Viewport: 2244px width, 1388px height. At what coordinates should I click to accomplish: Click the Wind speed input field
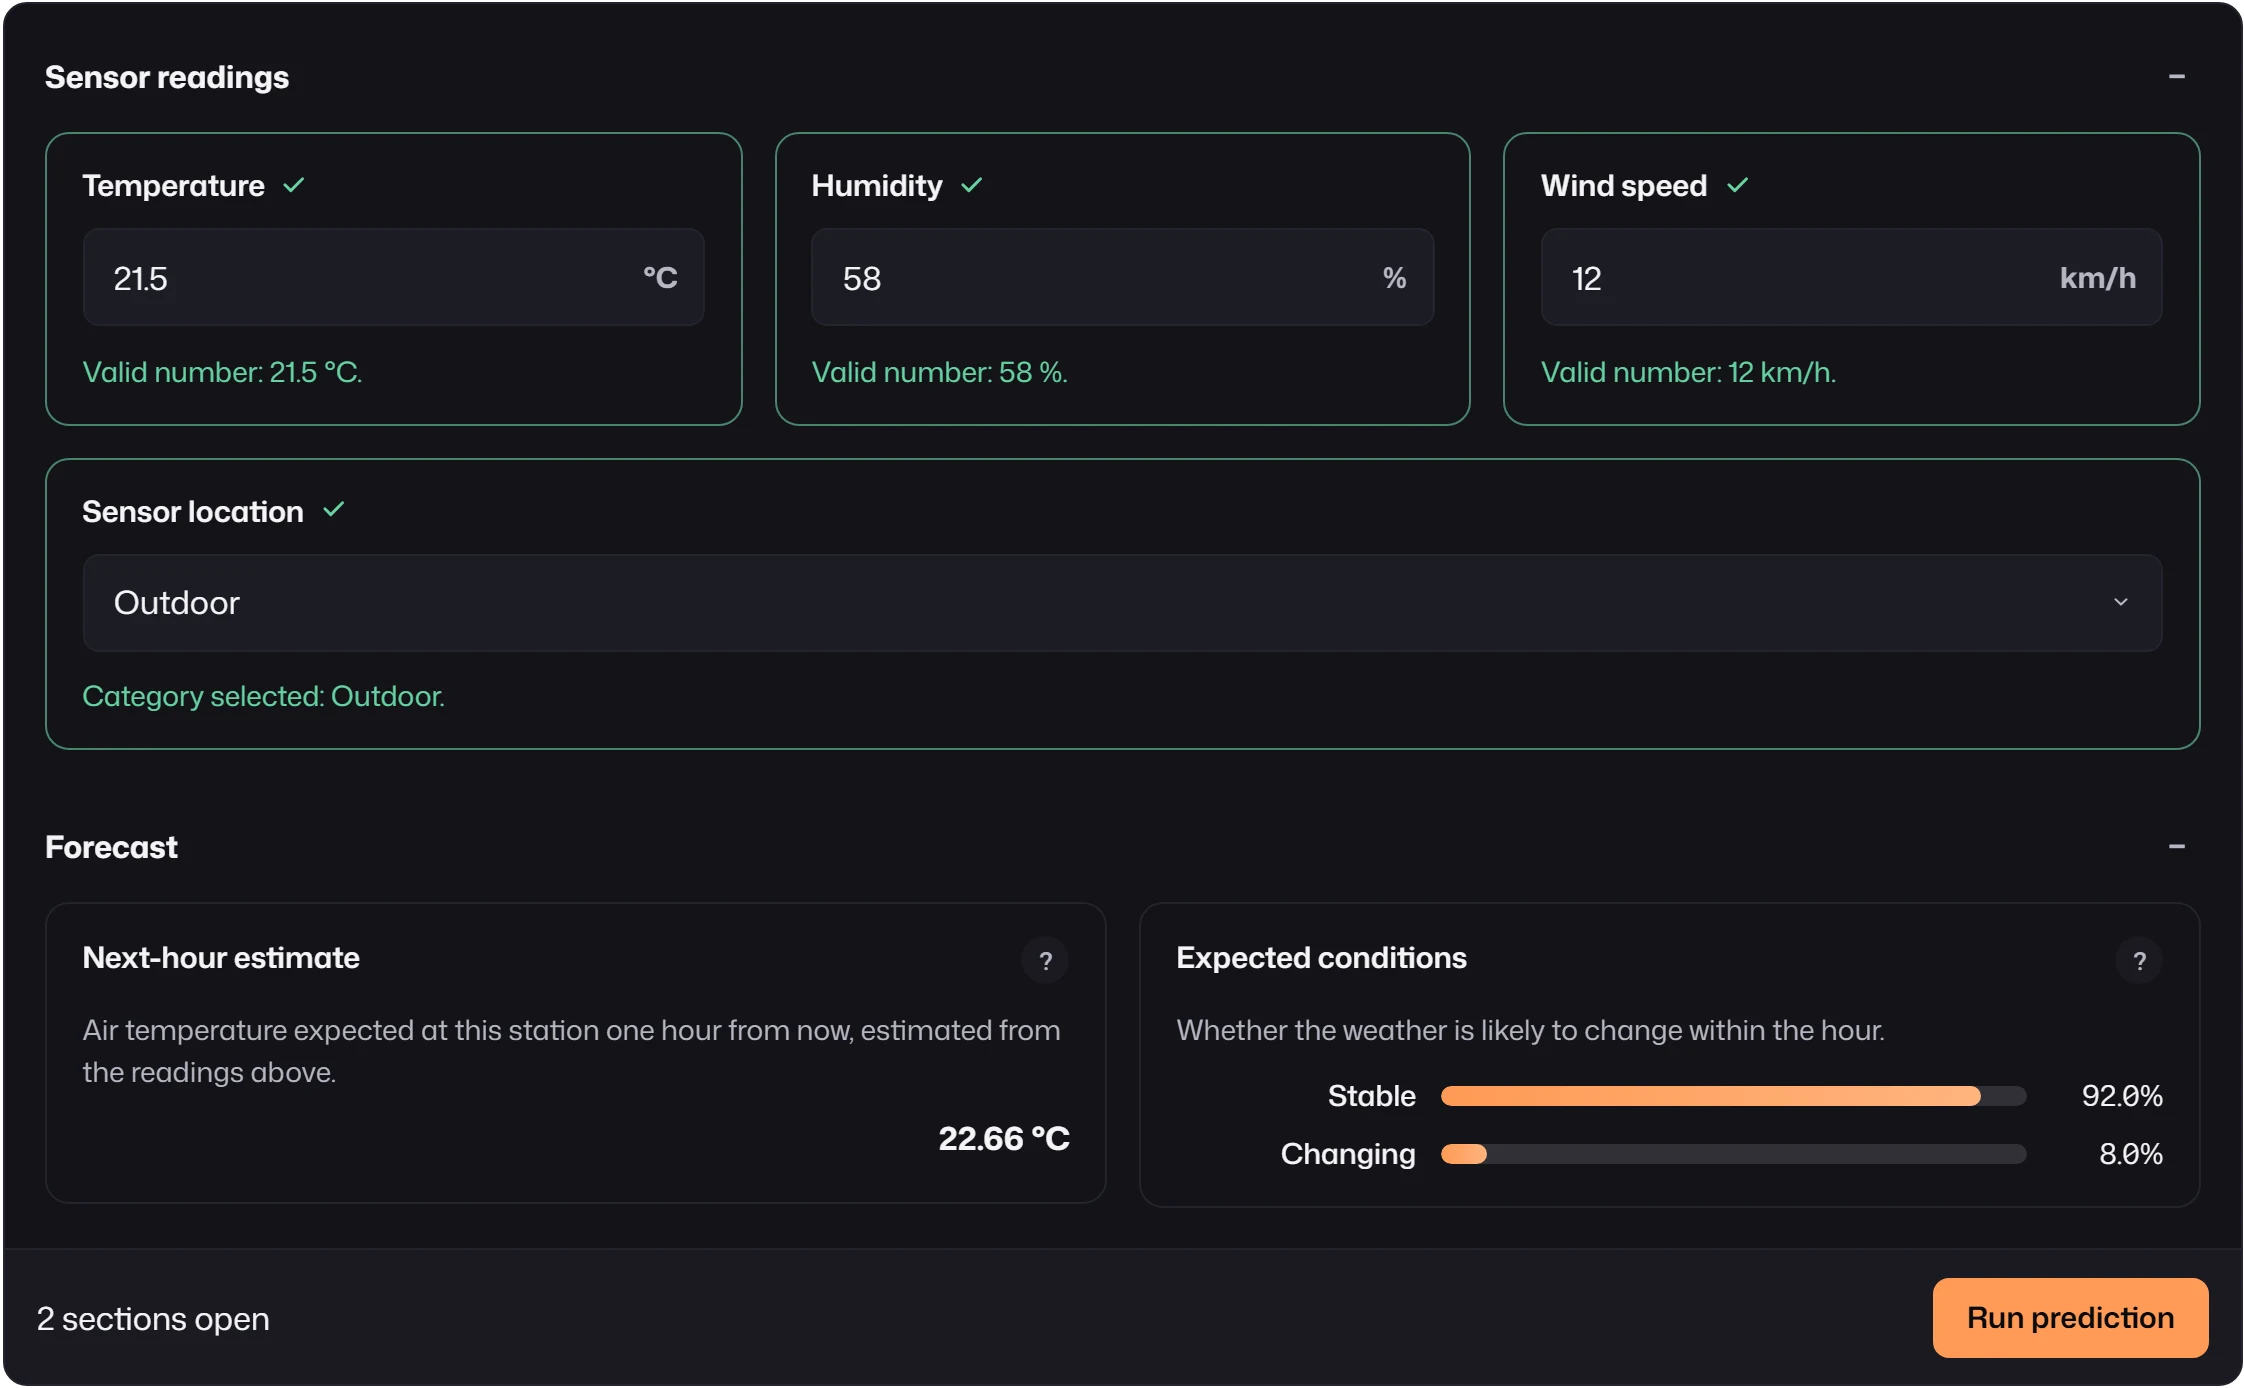click(x=1851, y=277)
